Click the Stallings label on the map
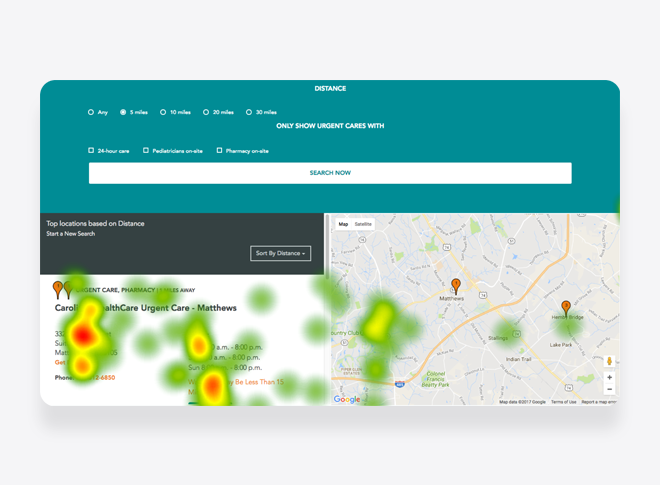 click(498, 338)
